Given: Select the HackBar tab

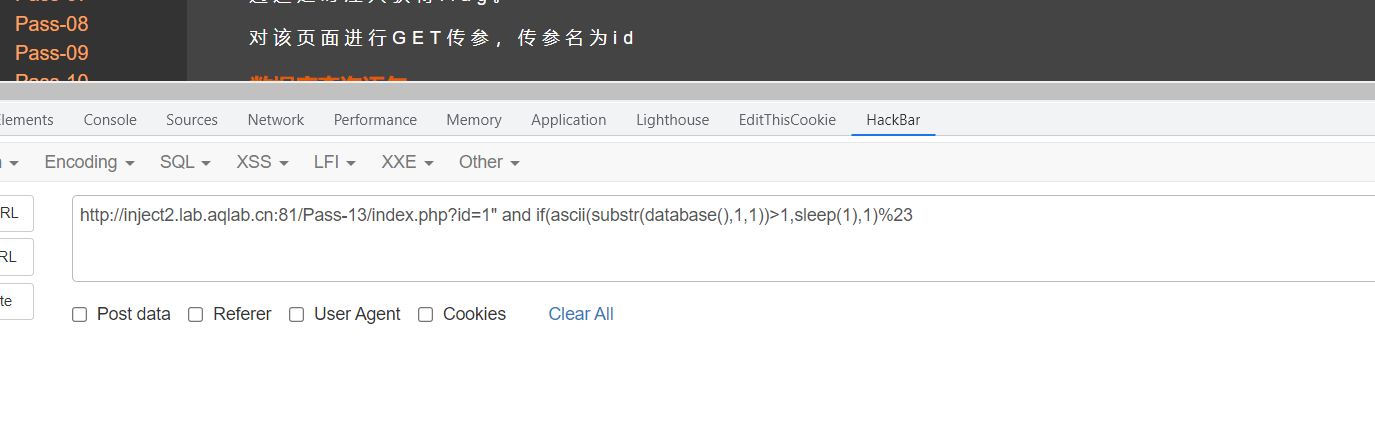Looking at the screenshot, I should pos(893,120).
